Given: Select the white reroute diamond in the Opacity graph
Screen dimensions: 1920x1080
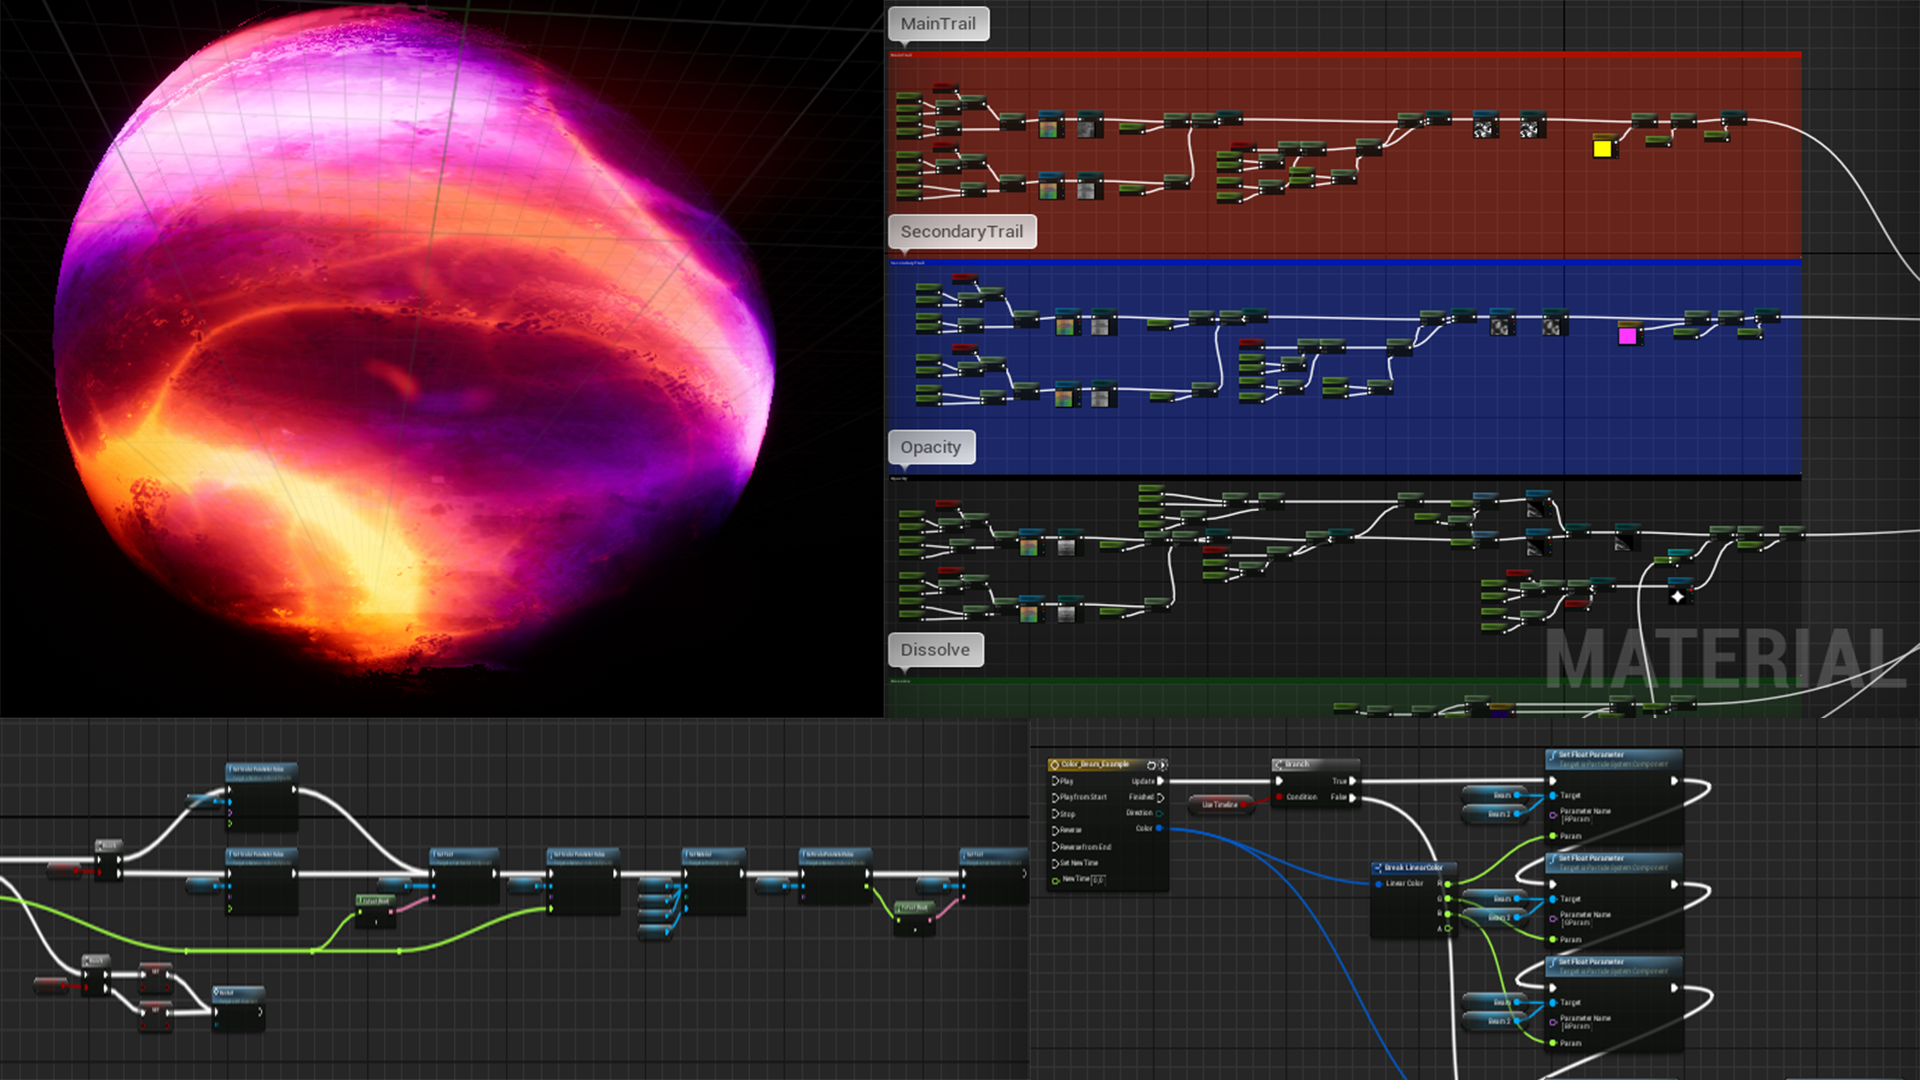Looking at the screenshot, I should click(x=1677, y=598).
